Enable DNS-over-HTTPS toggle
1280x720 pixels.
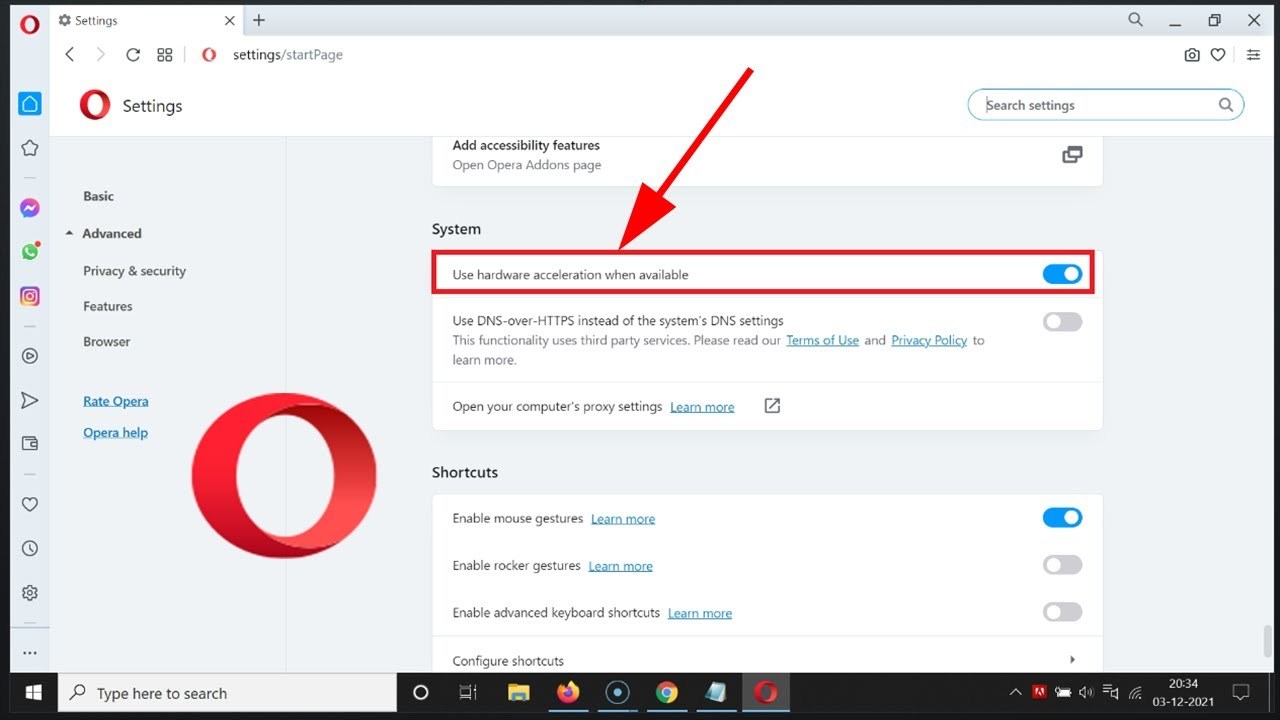pyautogui.click(x=1062, y=322)
